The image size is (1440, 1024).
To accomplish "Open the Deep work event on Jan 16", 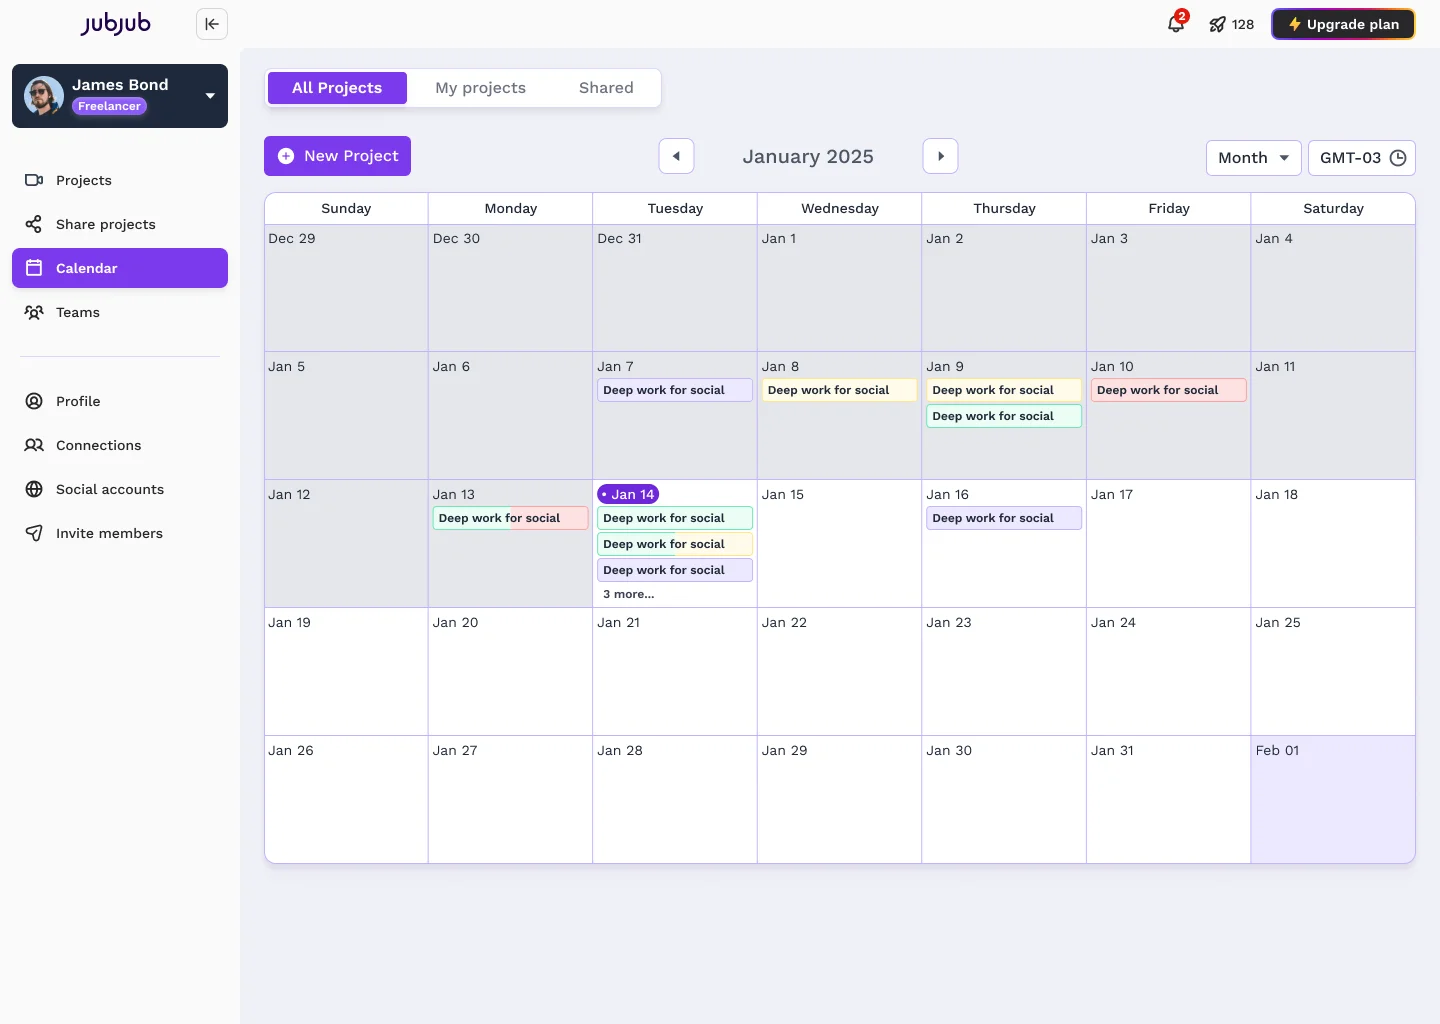I will pyautogui.click(x=1003, y=518).
